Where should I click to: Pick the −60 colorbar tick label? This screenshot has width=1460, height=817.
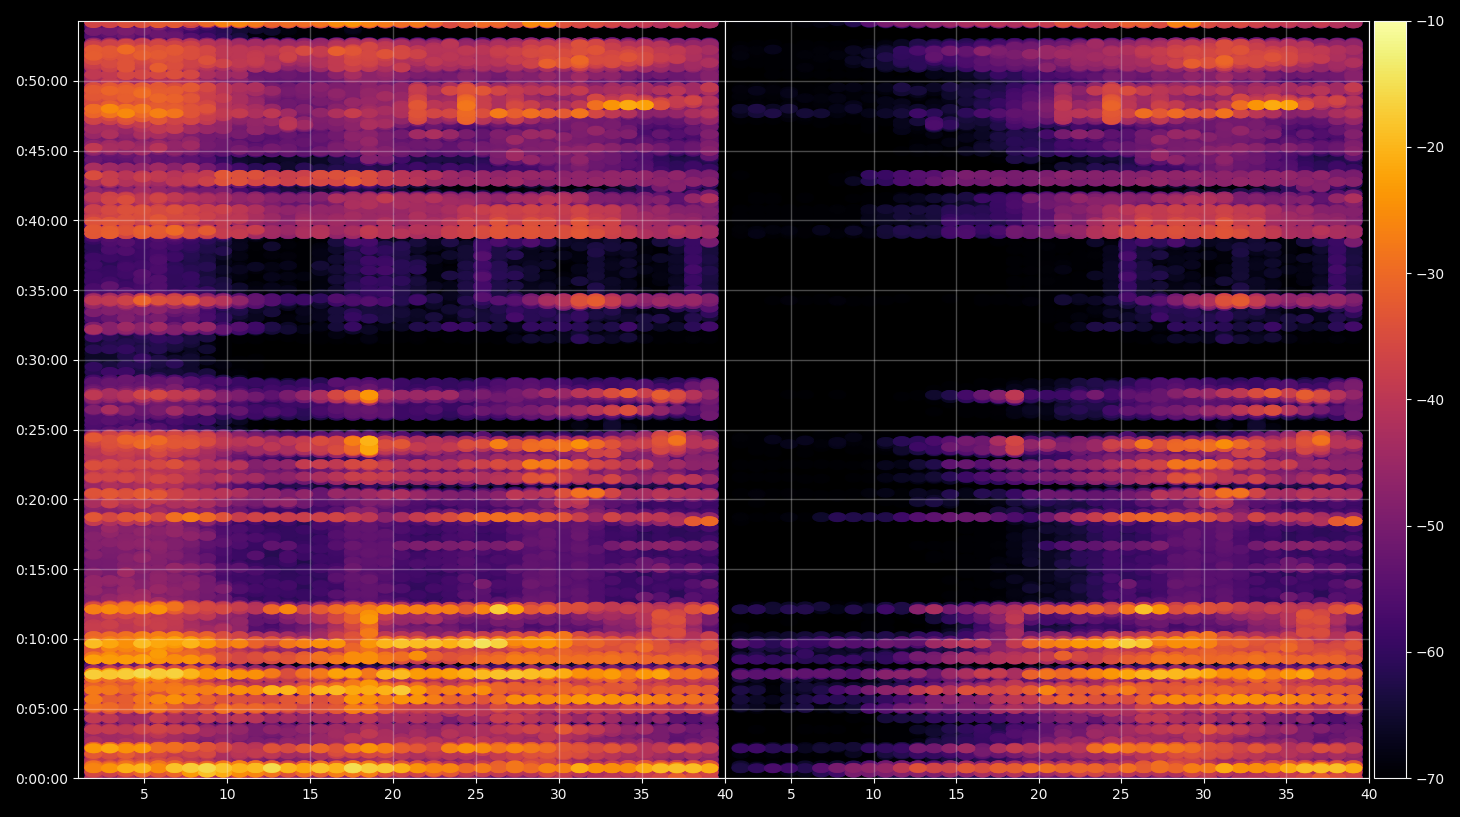[x=1430, y=652]
